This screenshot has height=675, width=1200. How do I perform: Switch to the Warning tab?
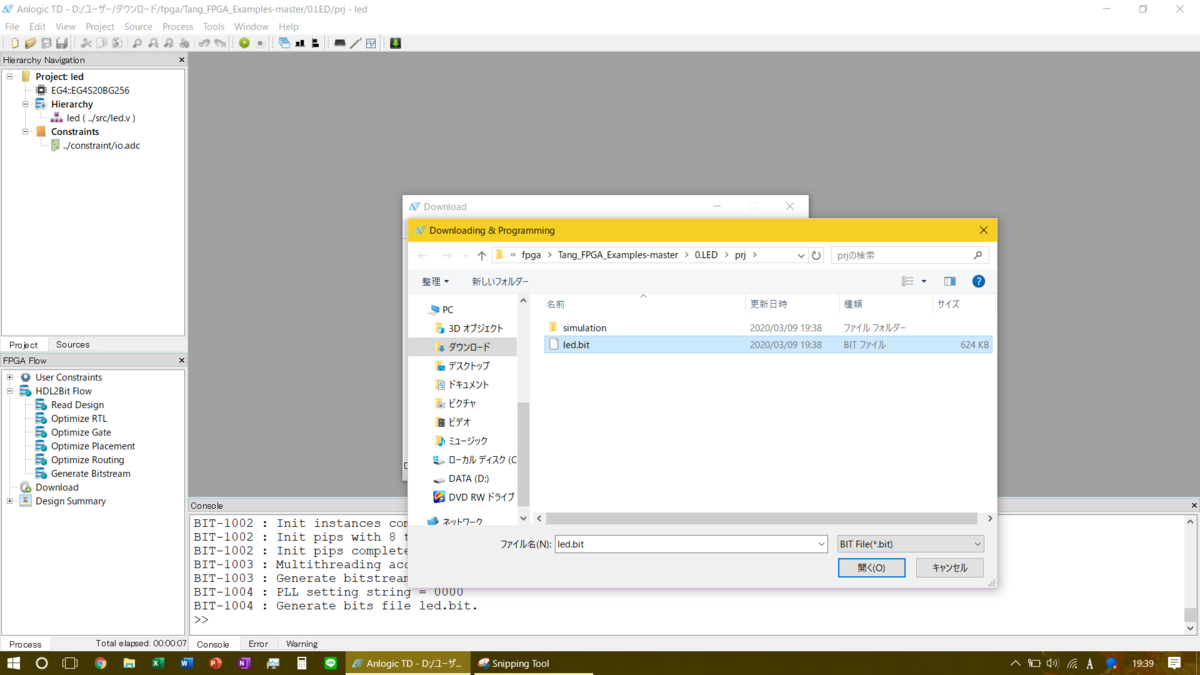click(x=302, y=644)
